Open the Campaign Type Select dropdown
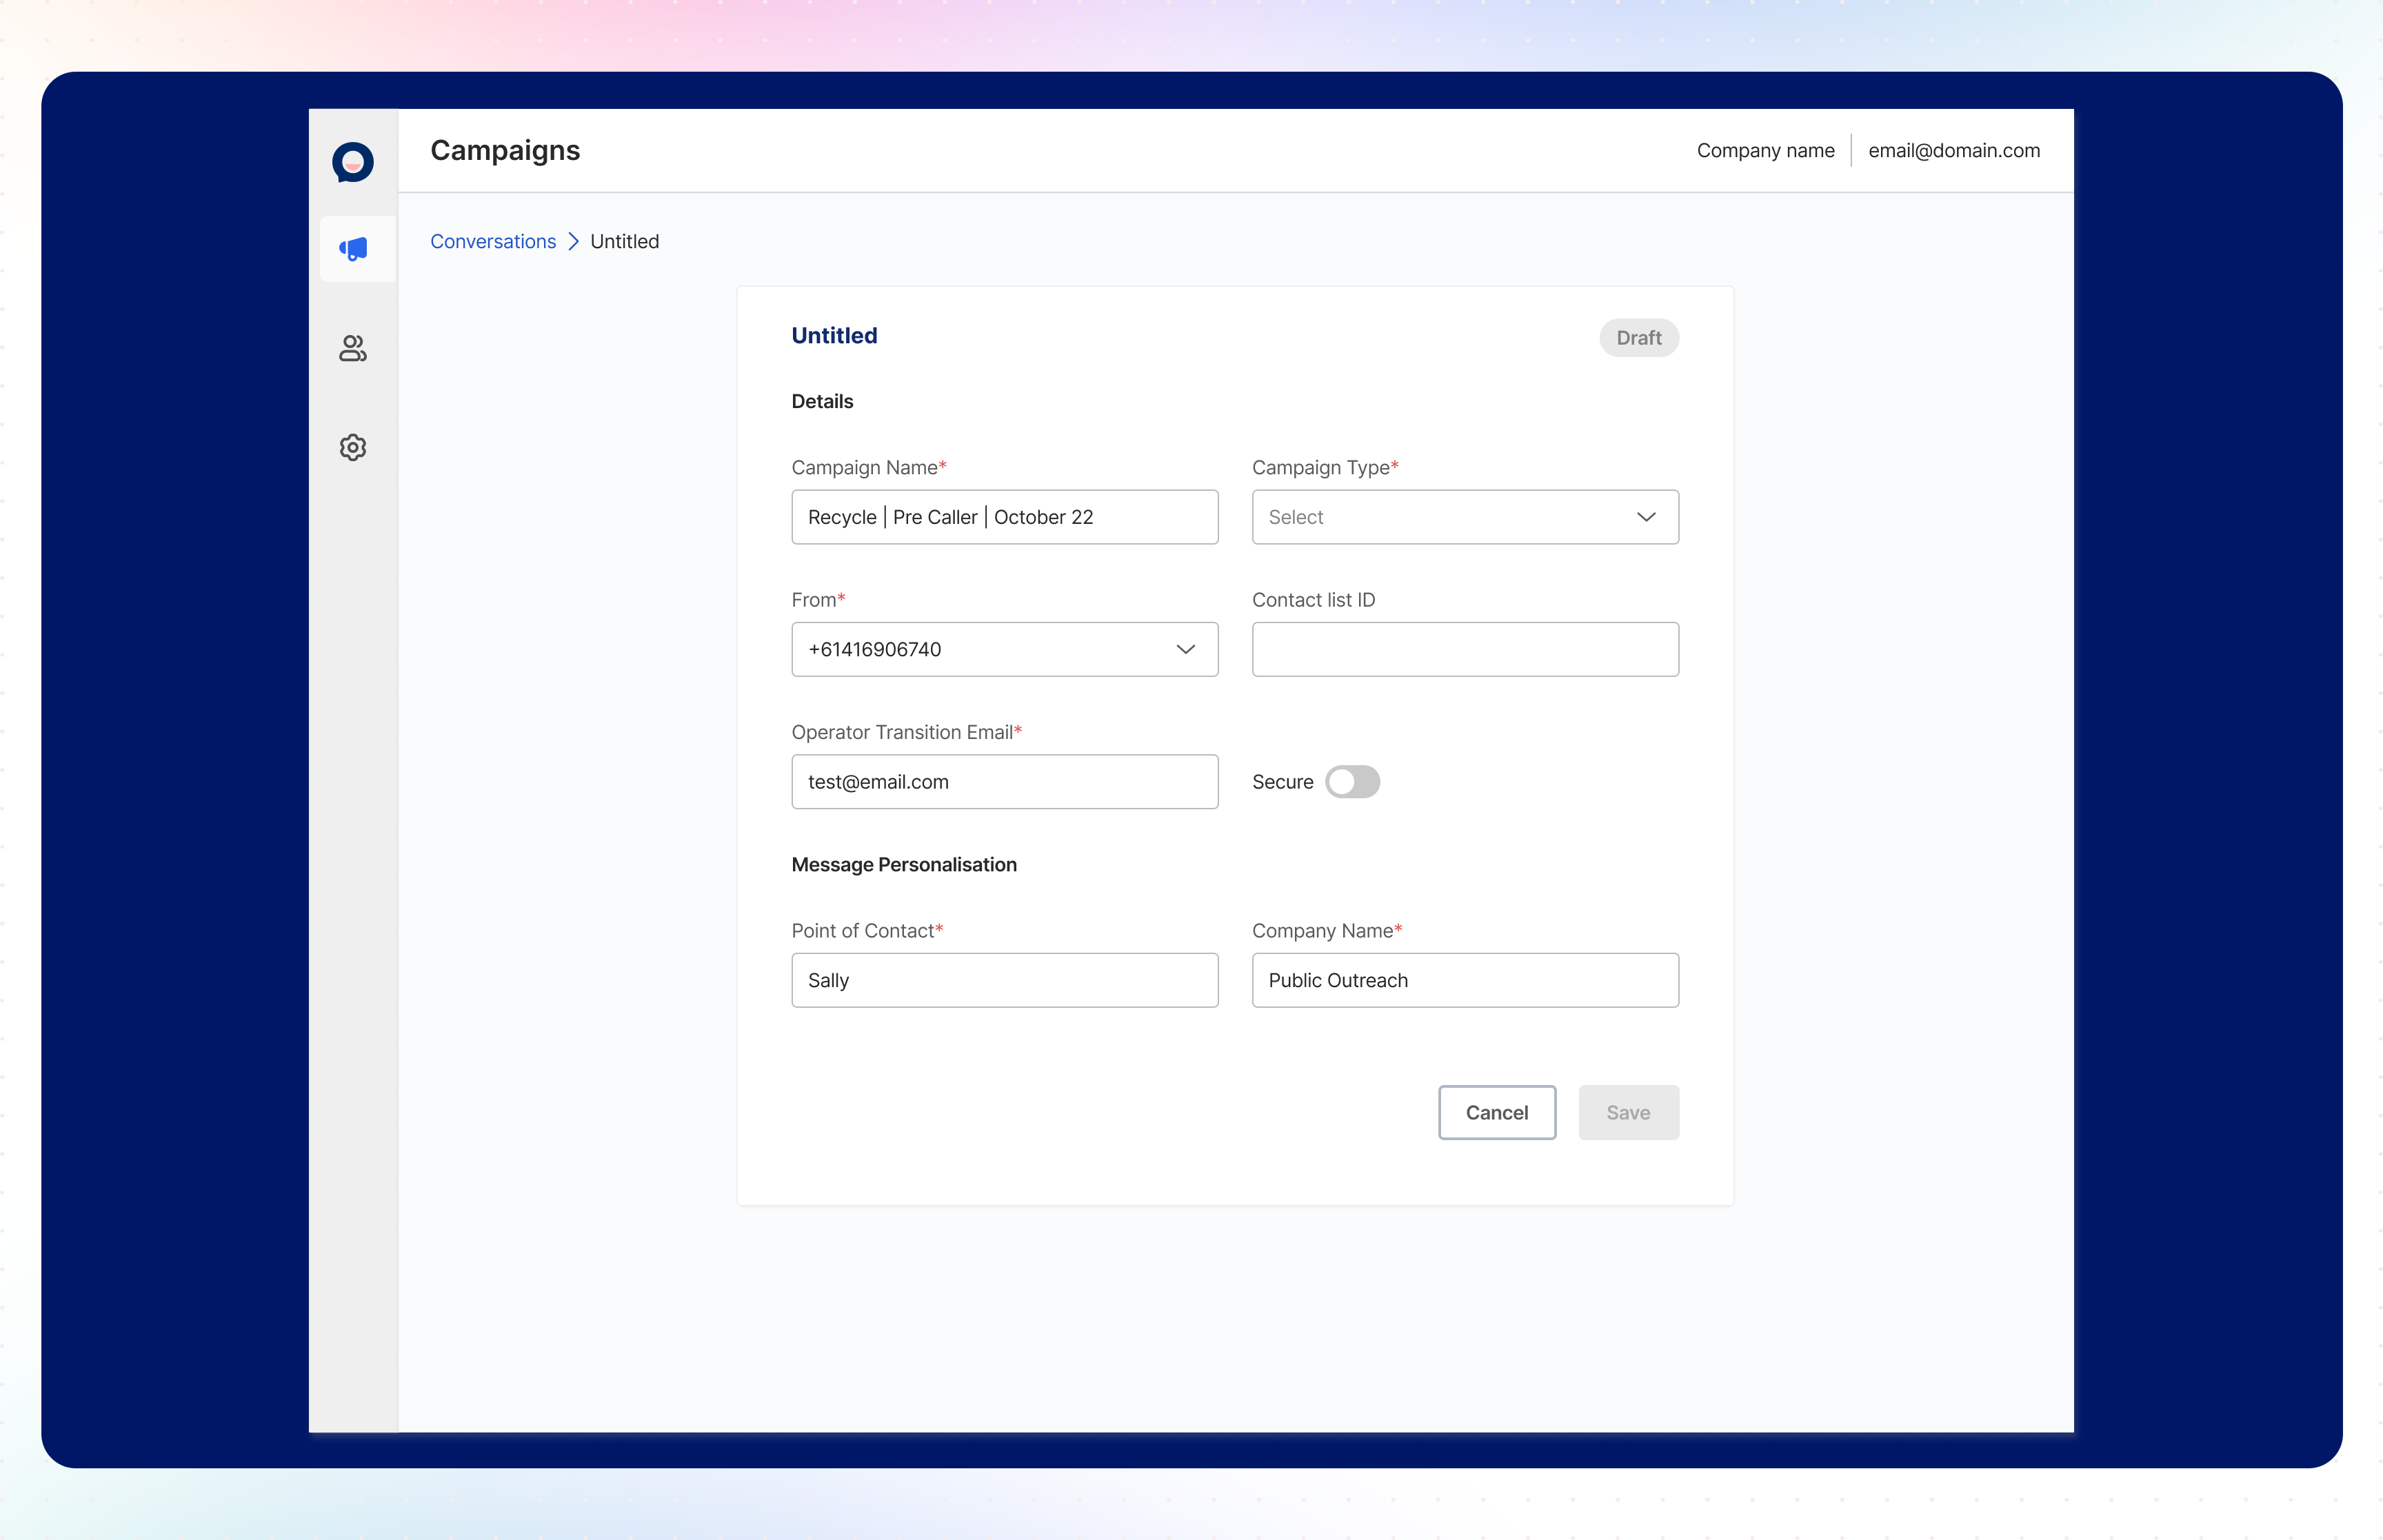Image resolution: width=2383 pixels, height=1540 pixels. tap(1465, 517)
